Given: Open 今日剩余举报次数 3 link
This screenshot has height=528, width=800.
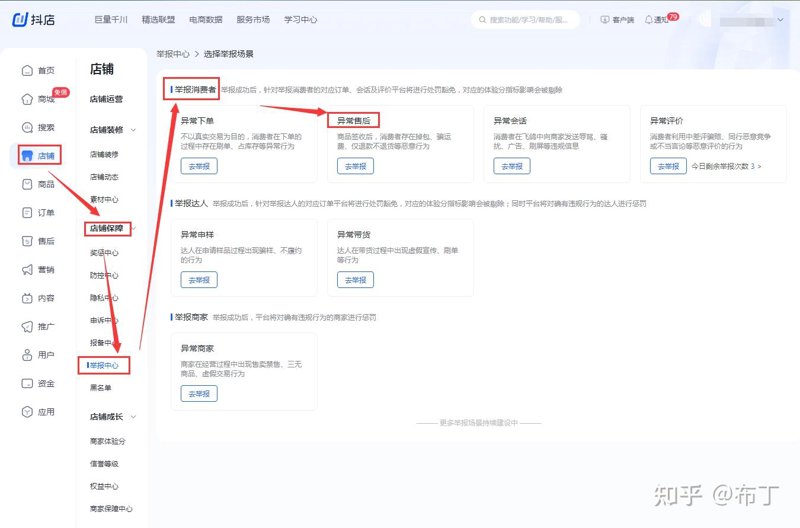Looking at the screenshot, I should (727, 166).
